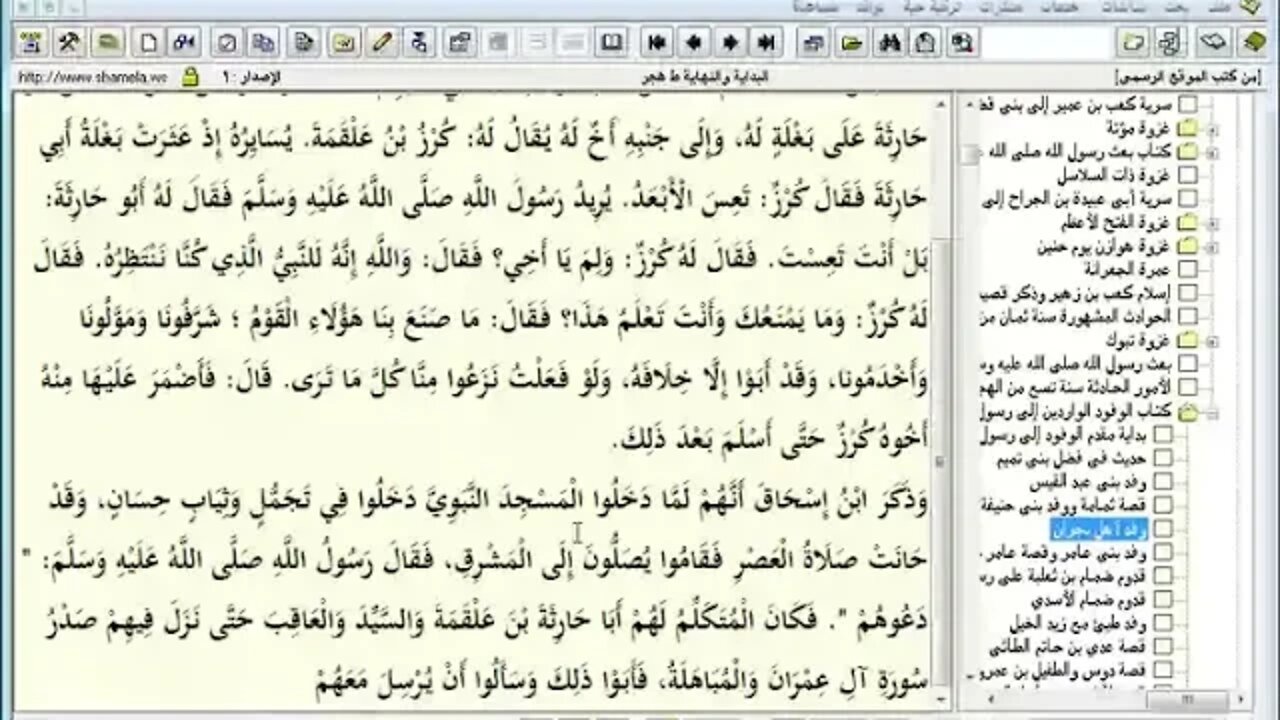Click the green padlock icon
This screenshot has height=720, width=1280.
[x=190, y=77]
